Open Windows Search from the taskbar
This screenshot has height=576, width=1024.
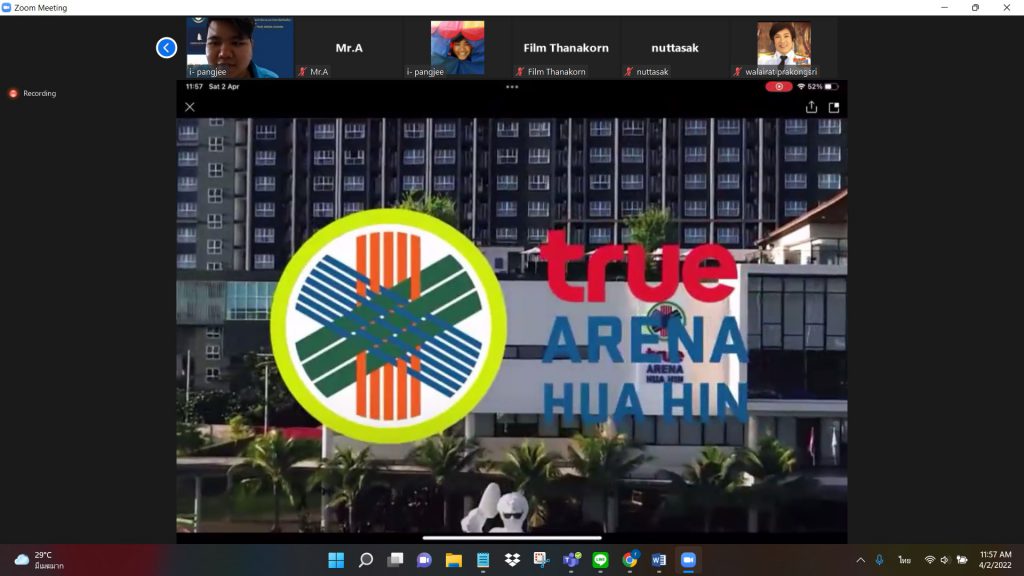tap(366, 560)
